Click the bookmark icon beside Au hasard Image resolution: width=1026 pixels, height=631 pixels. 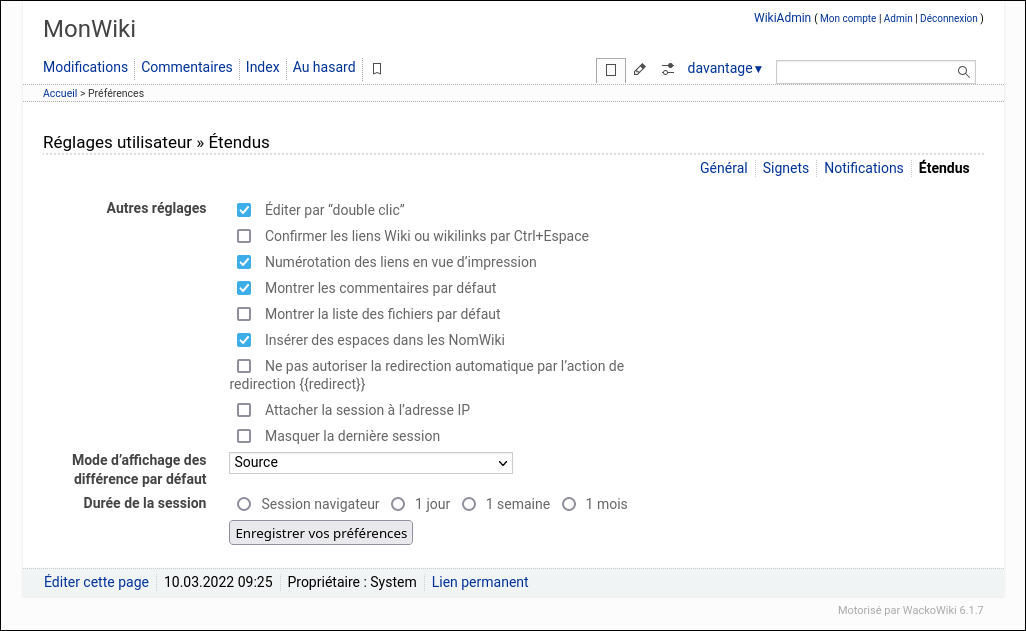tap(377, 69)
